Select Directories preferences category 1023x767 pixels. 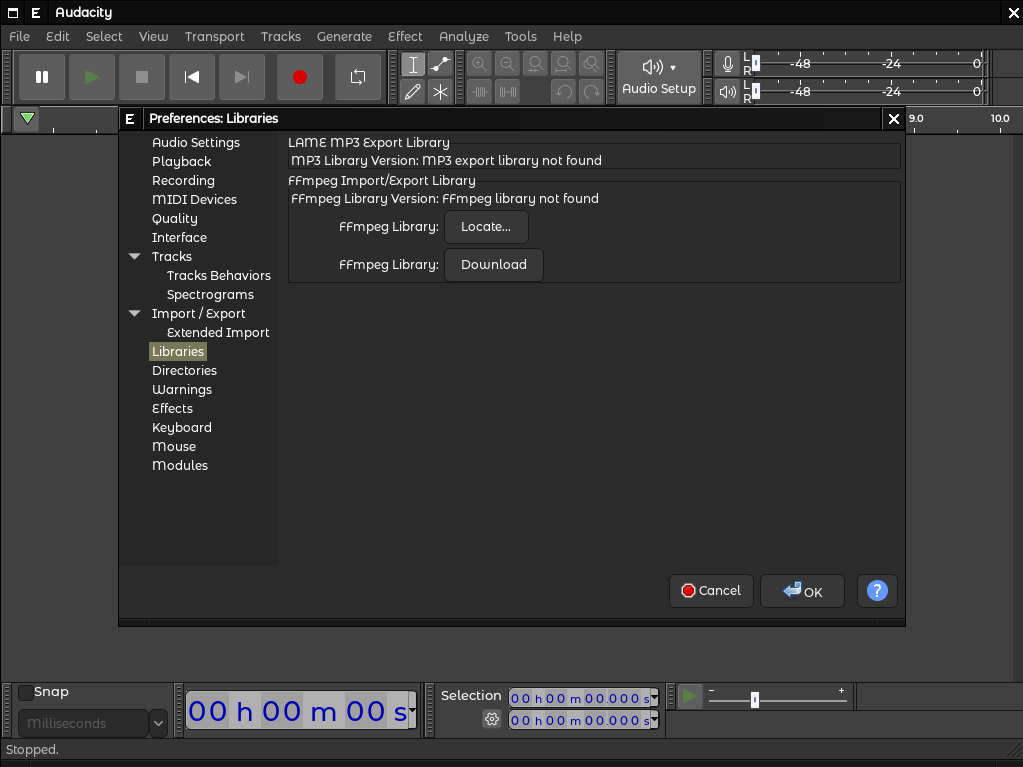(x=184, y=370)
